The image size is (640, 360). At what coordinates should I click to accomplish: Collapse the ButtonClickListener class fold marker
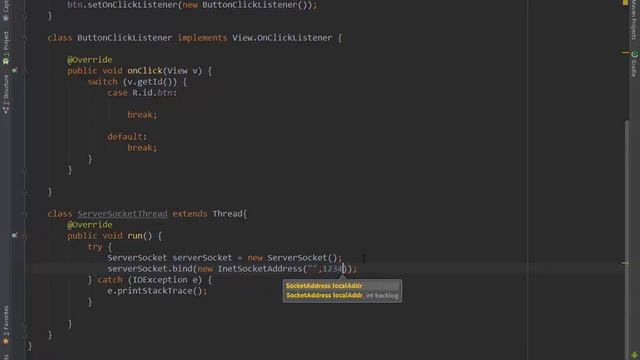point(25,38)
